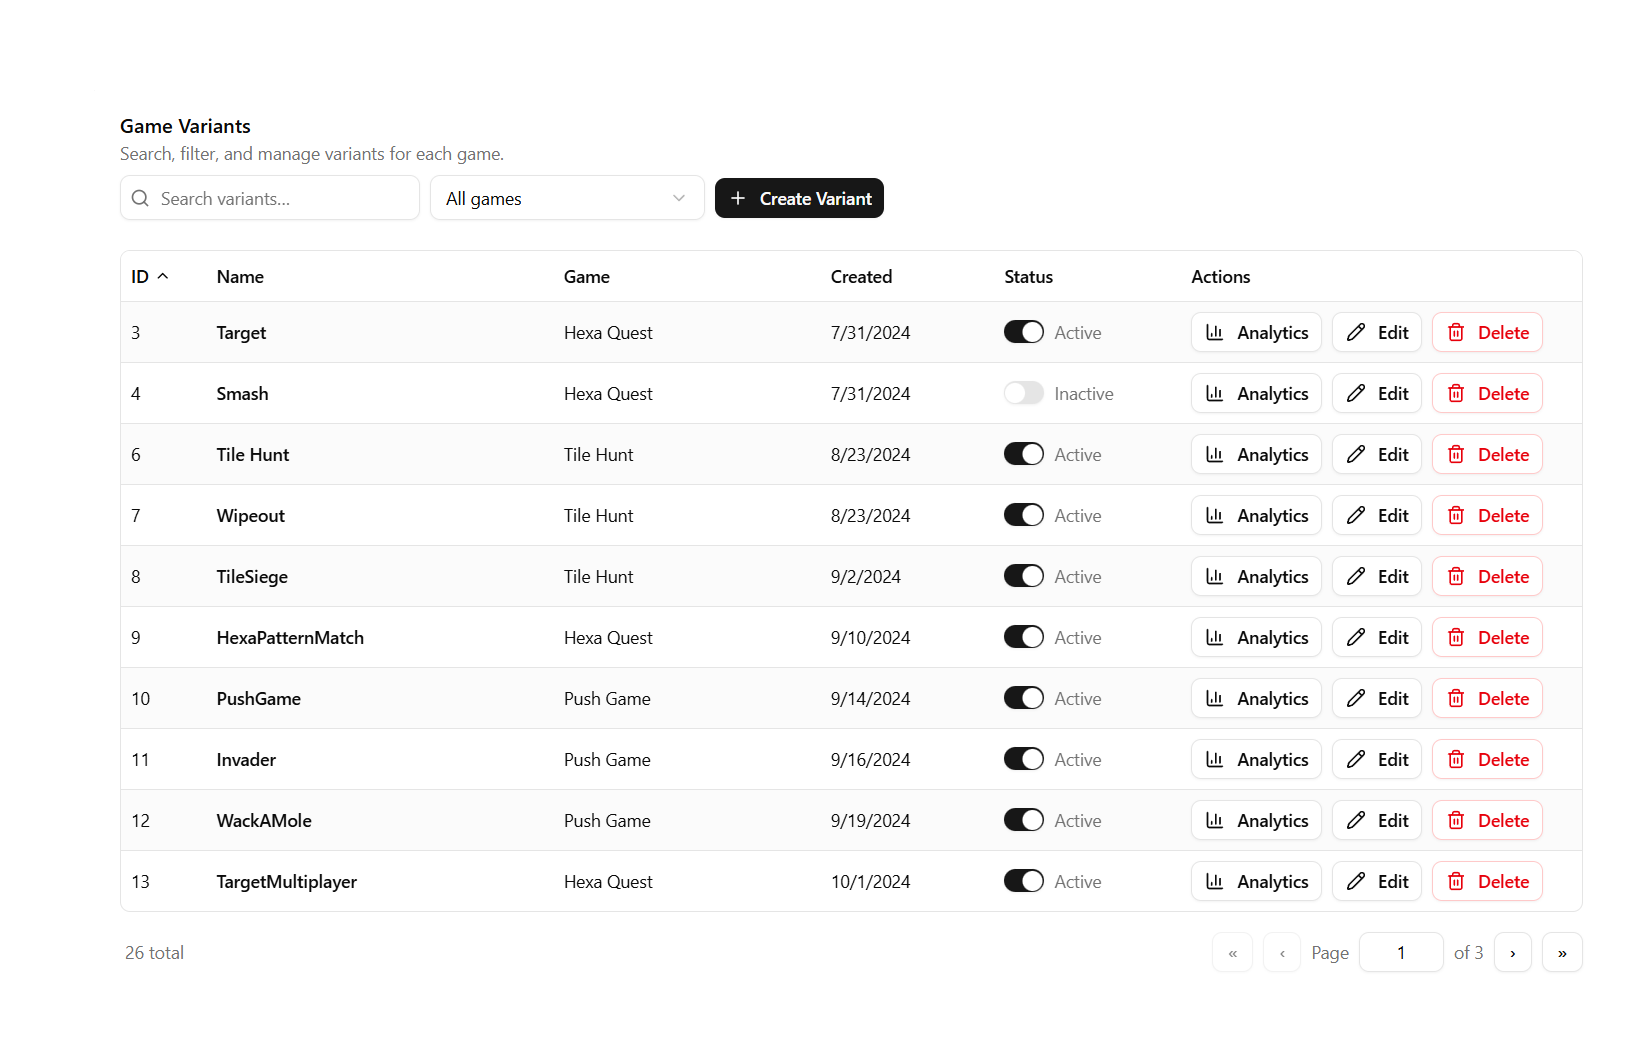Turn off the PushGame active switch
The image size is (1649, 1061).
click(1023, 698)
